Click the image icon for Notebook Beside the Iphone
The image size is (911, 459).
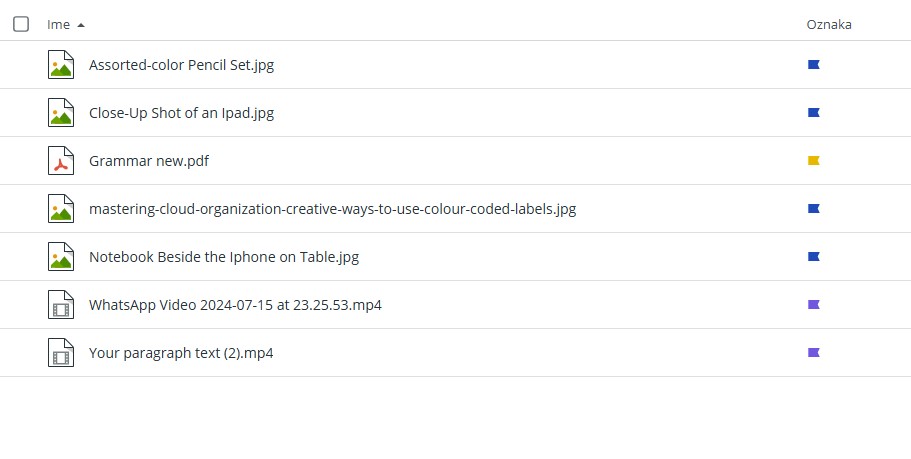(x=60, y=257)
